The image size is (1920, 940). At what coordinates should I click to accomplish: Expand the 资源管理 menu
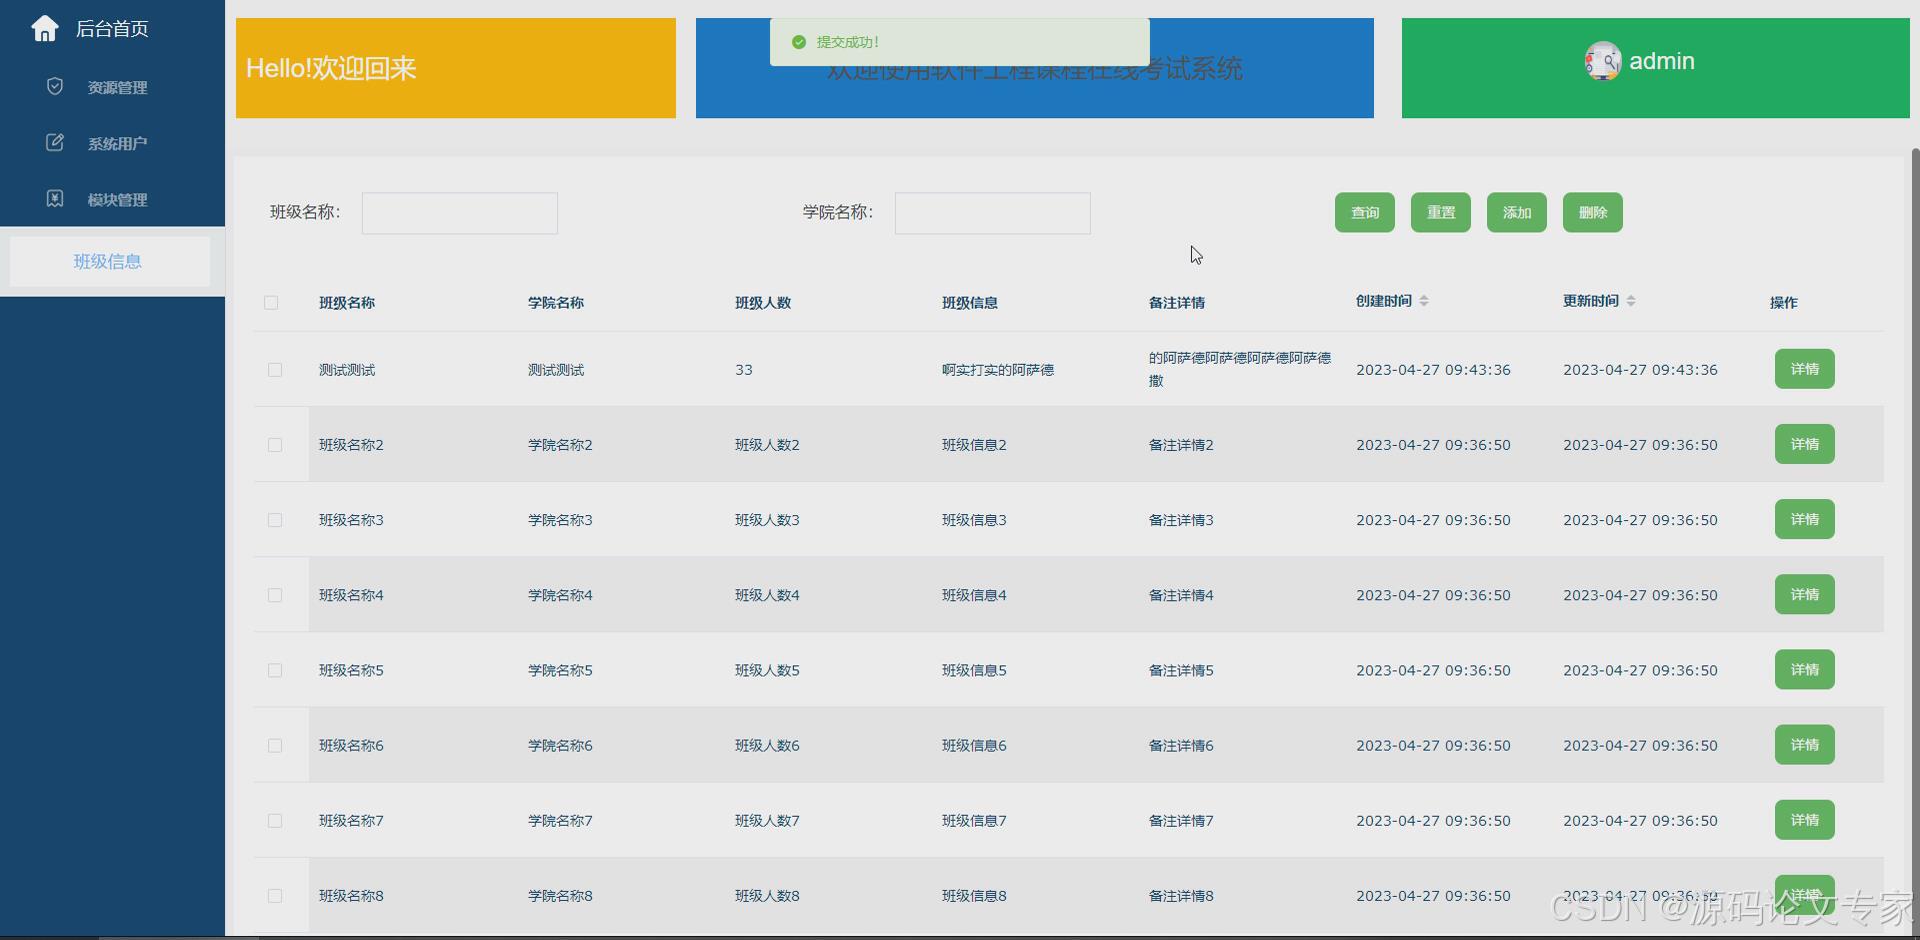pos(112,87)
